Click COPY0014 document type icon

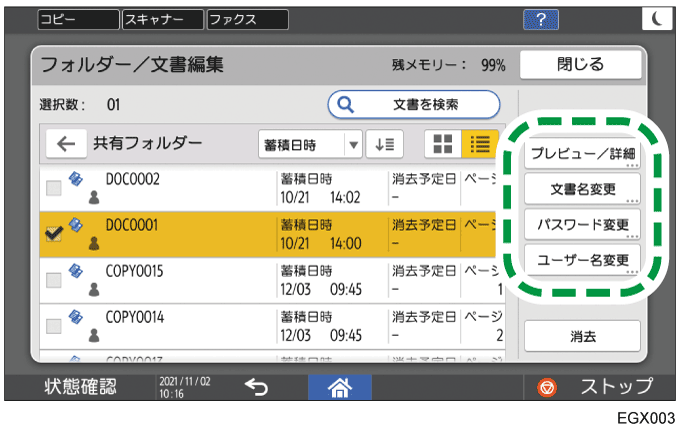[x=75, y=317]
